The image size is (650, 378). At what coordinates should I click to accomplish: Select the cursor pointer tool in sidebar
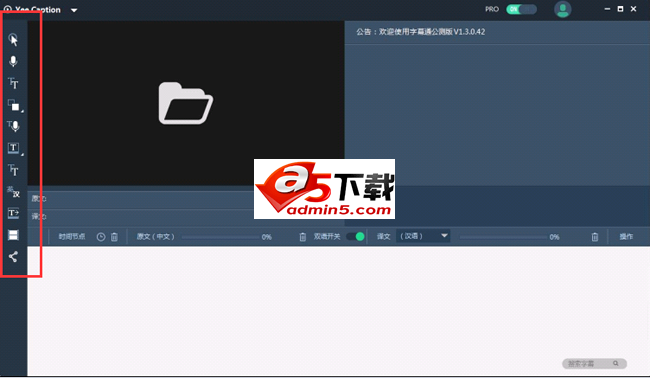tap(13, 39)
